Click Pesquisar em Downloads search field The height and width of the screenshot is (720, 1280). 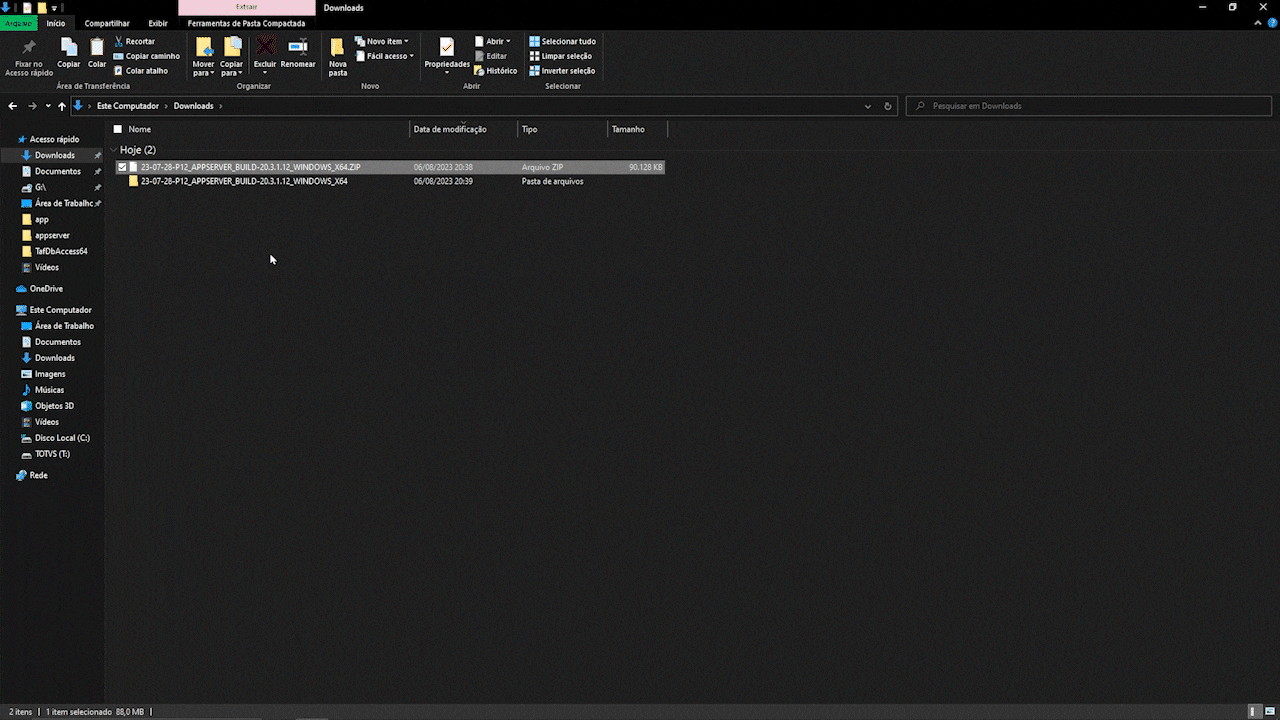1089,106
